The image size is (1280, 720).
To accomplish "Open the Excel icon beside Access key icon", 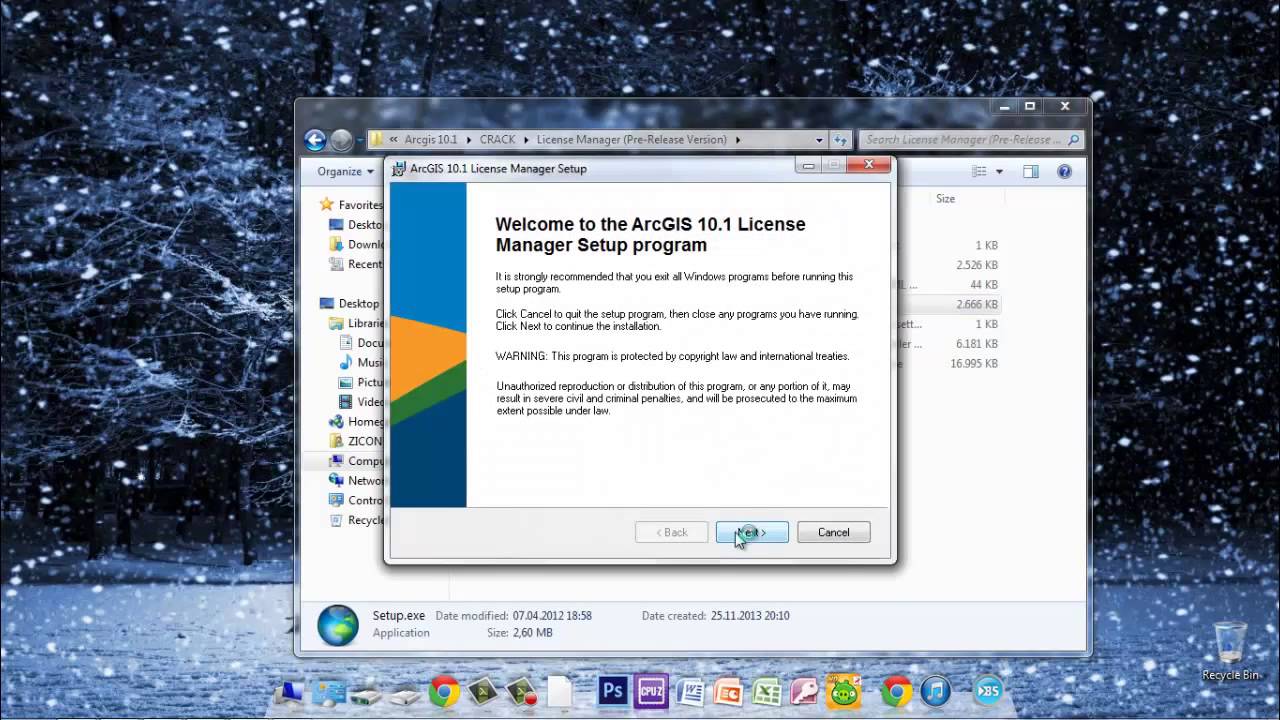I will pos(766,691).
